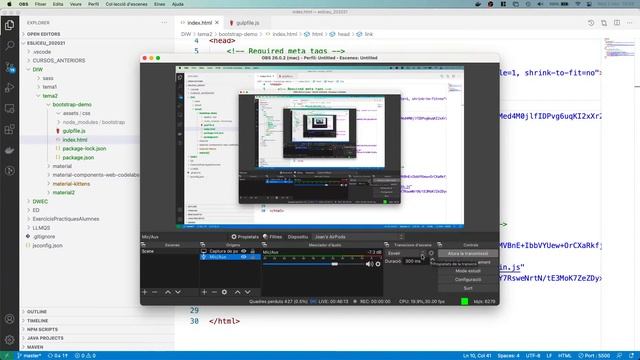
Task: Click the Propietats button above sources
Action: [245, 237]
